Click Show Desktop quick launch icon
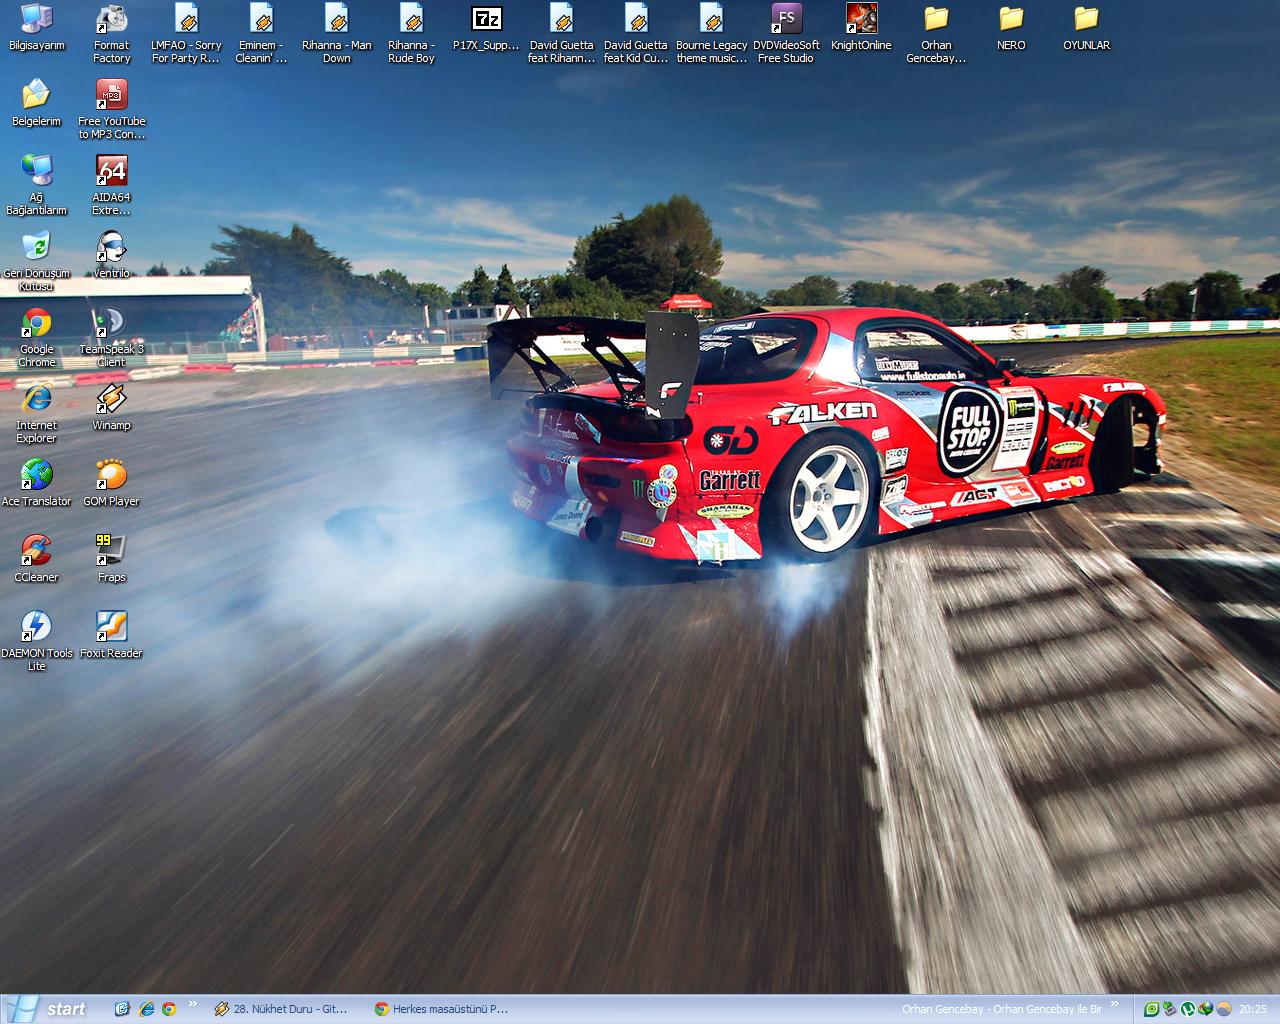The width and height of the screenshot is (1280, 1024). pyautogui.click(x=122, y=1009)
